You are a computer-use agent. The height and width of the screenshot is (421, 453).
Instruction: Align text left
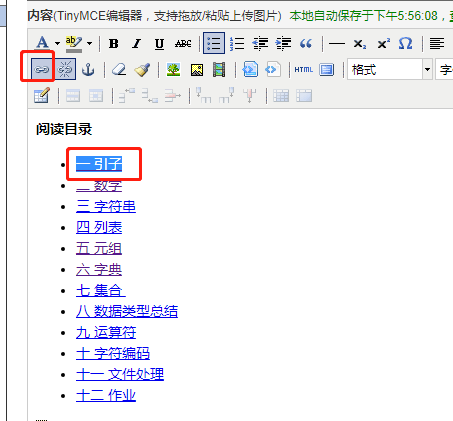point(437,43)
